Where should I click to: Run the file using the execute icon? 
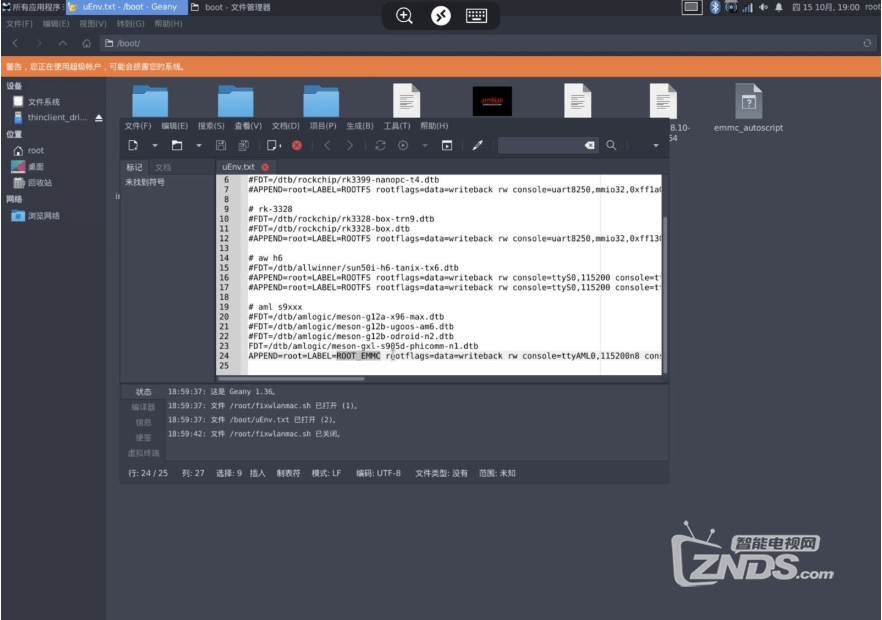[x=447, y=146]
